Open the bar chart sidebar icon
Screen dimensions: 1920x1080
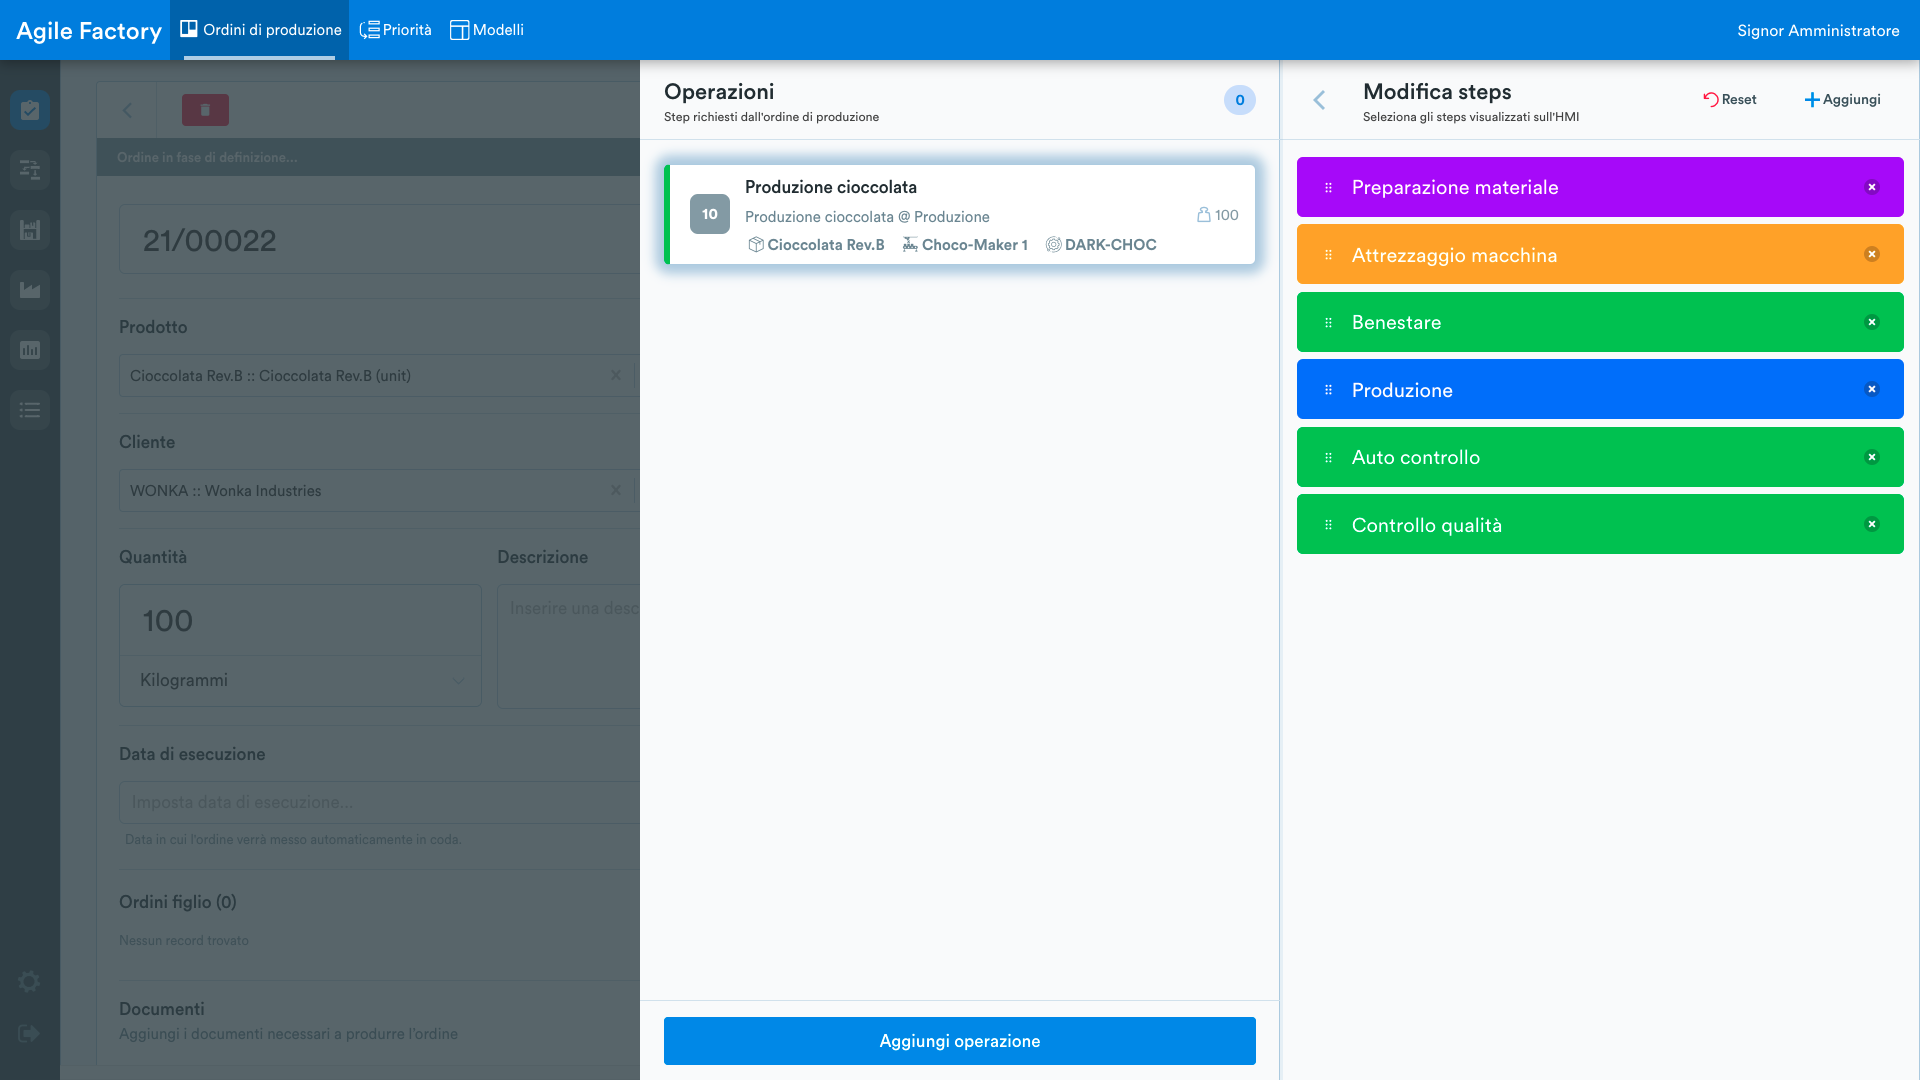tap(30, 350)
